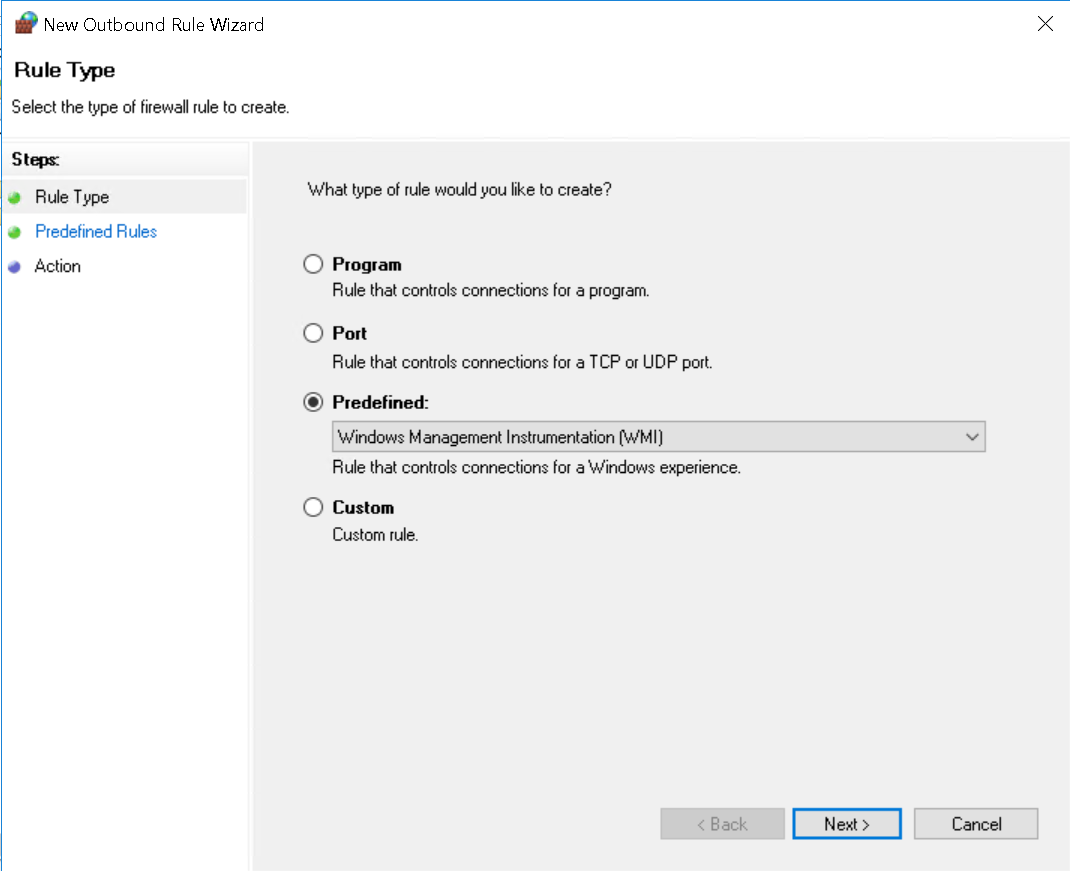
Task: Go to the Rule Type step
Action: click(x=72, y=197)
